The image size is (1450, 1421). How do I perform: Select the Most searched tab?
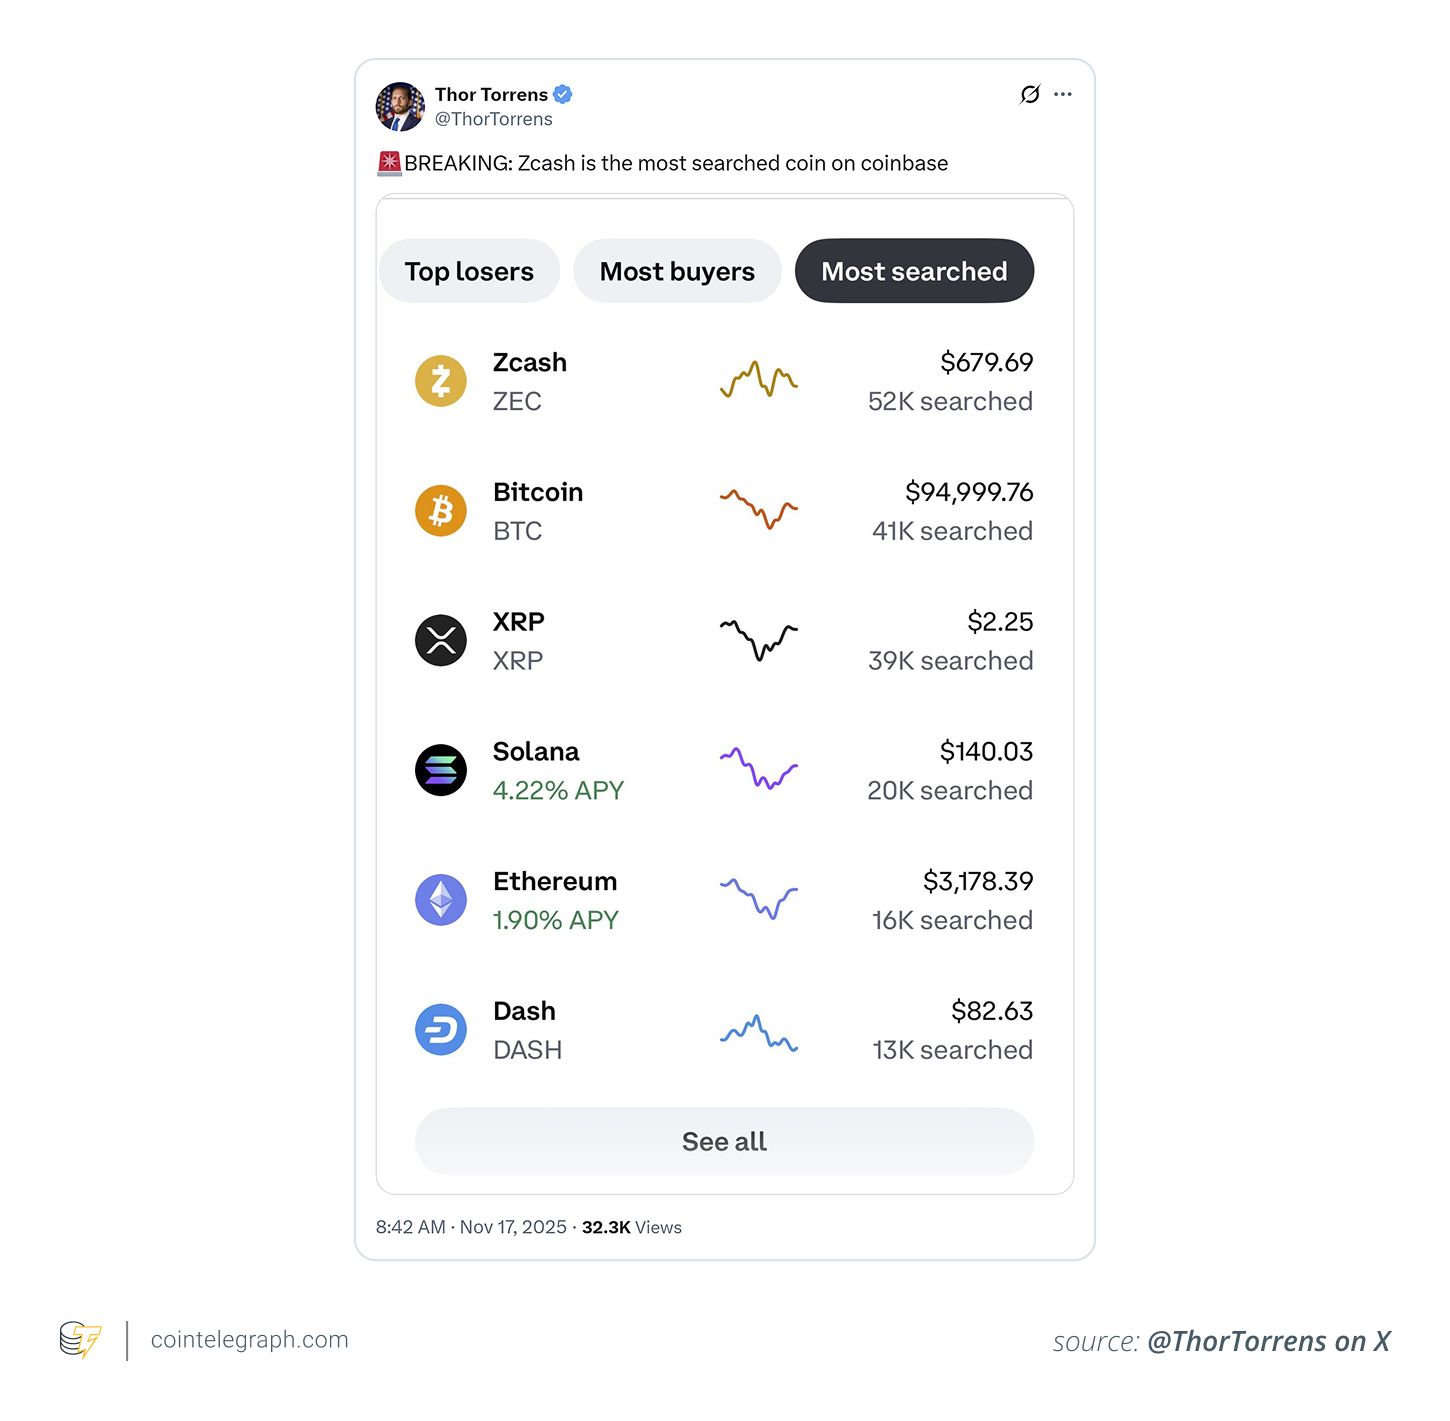tap(913, 270)
